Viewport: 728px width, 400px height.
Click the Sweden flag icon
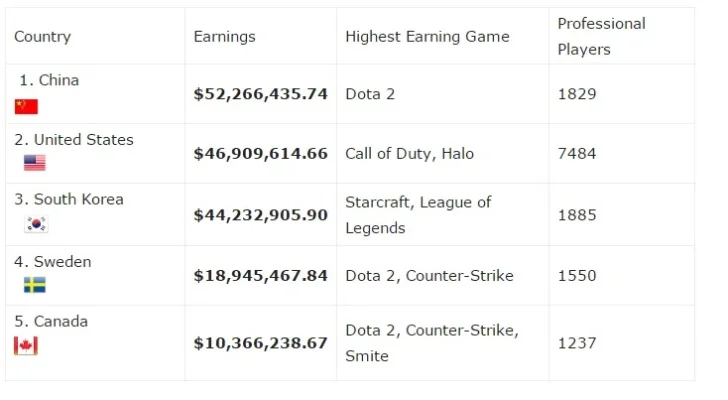(x=35, y=285)
